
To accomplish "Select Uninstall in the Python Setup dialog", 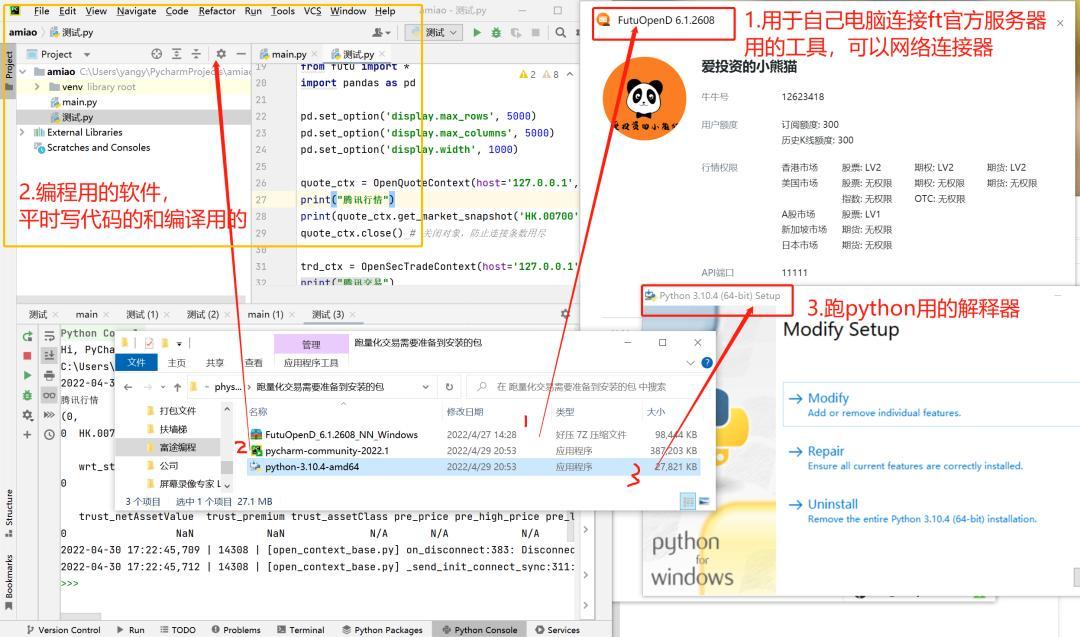I will point(832,504).
